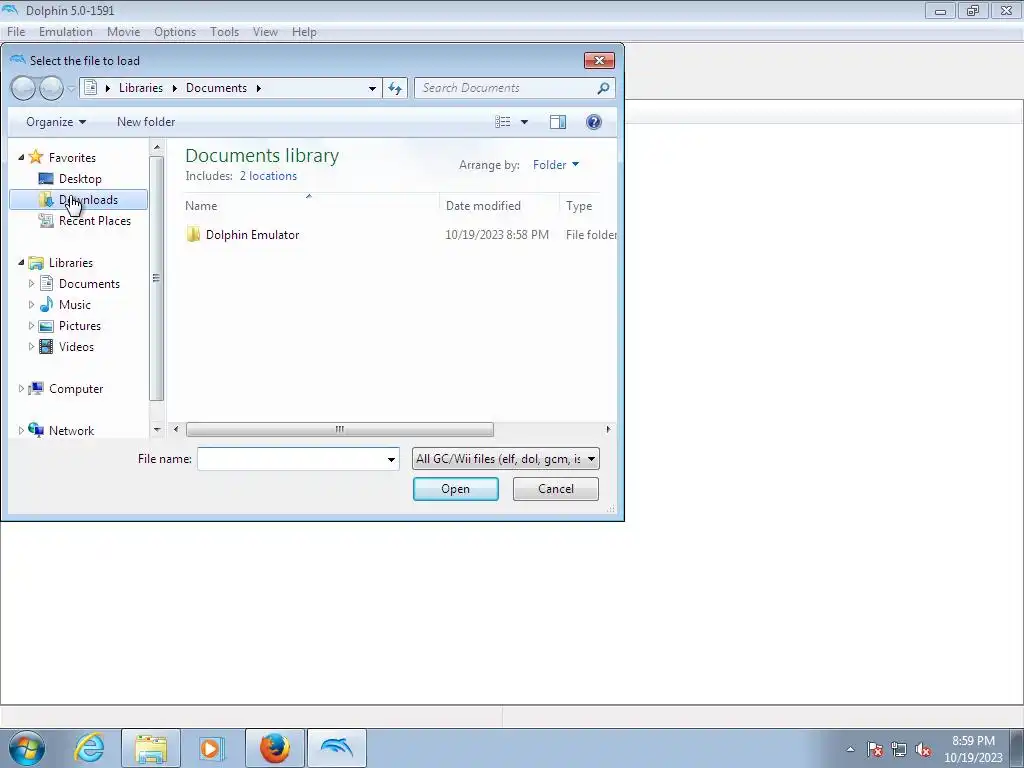1024x768 pixels.
Task: Open the Movie menu
Action: [x=123, y=31]
